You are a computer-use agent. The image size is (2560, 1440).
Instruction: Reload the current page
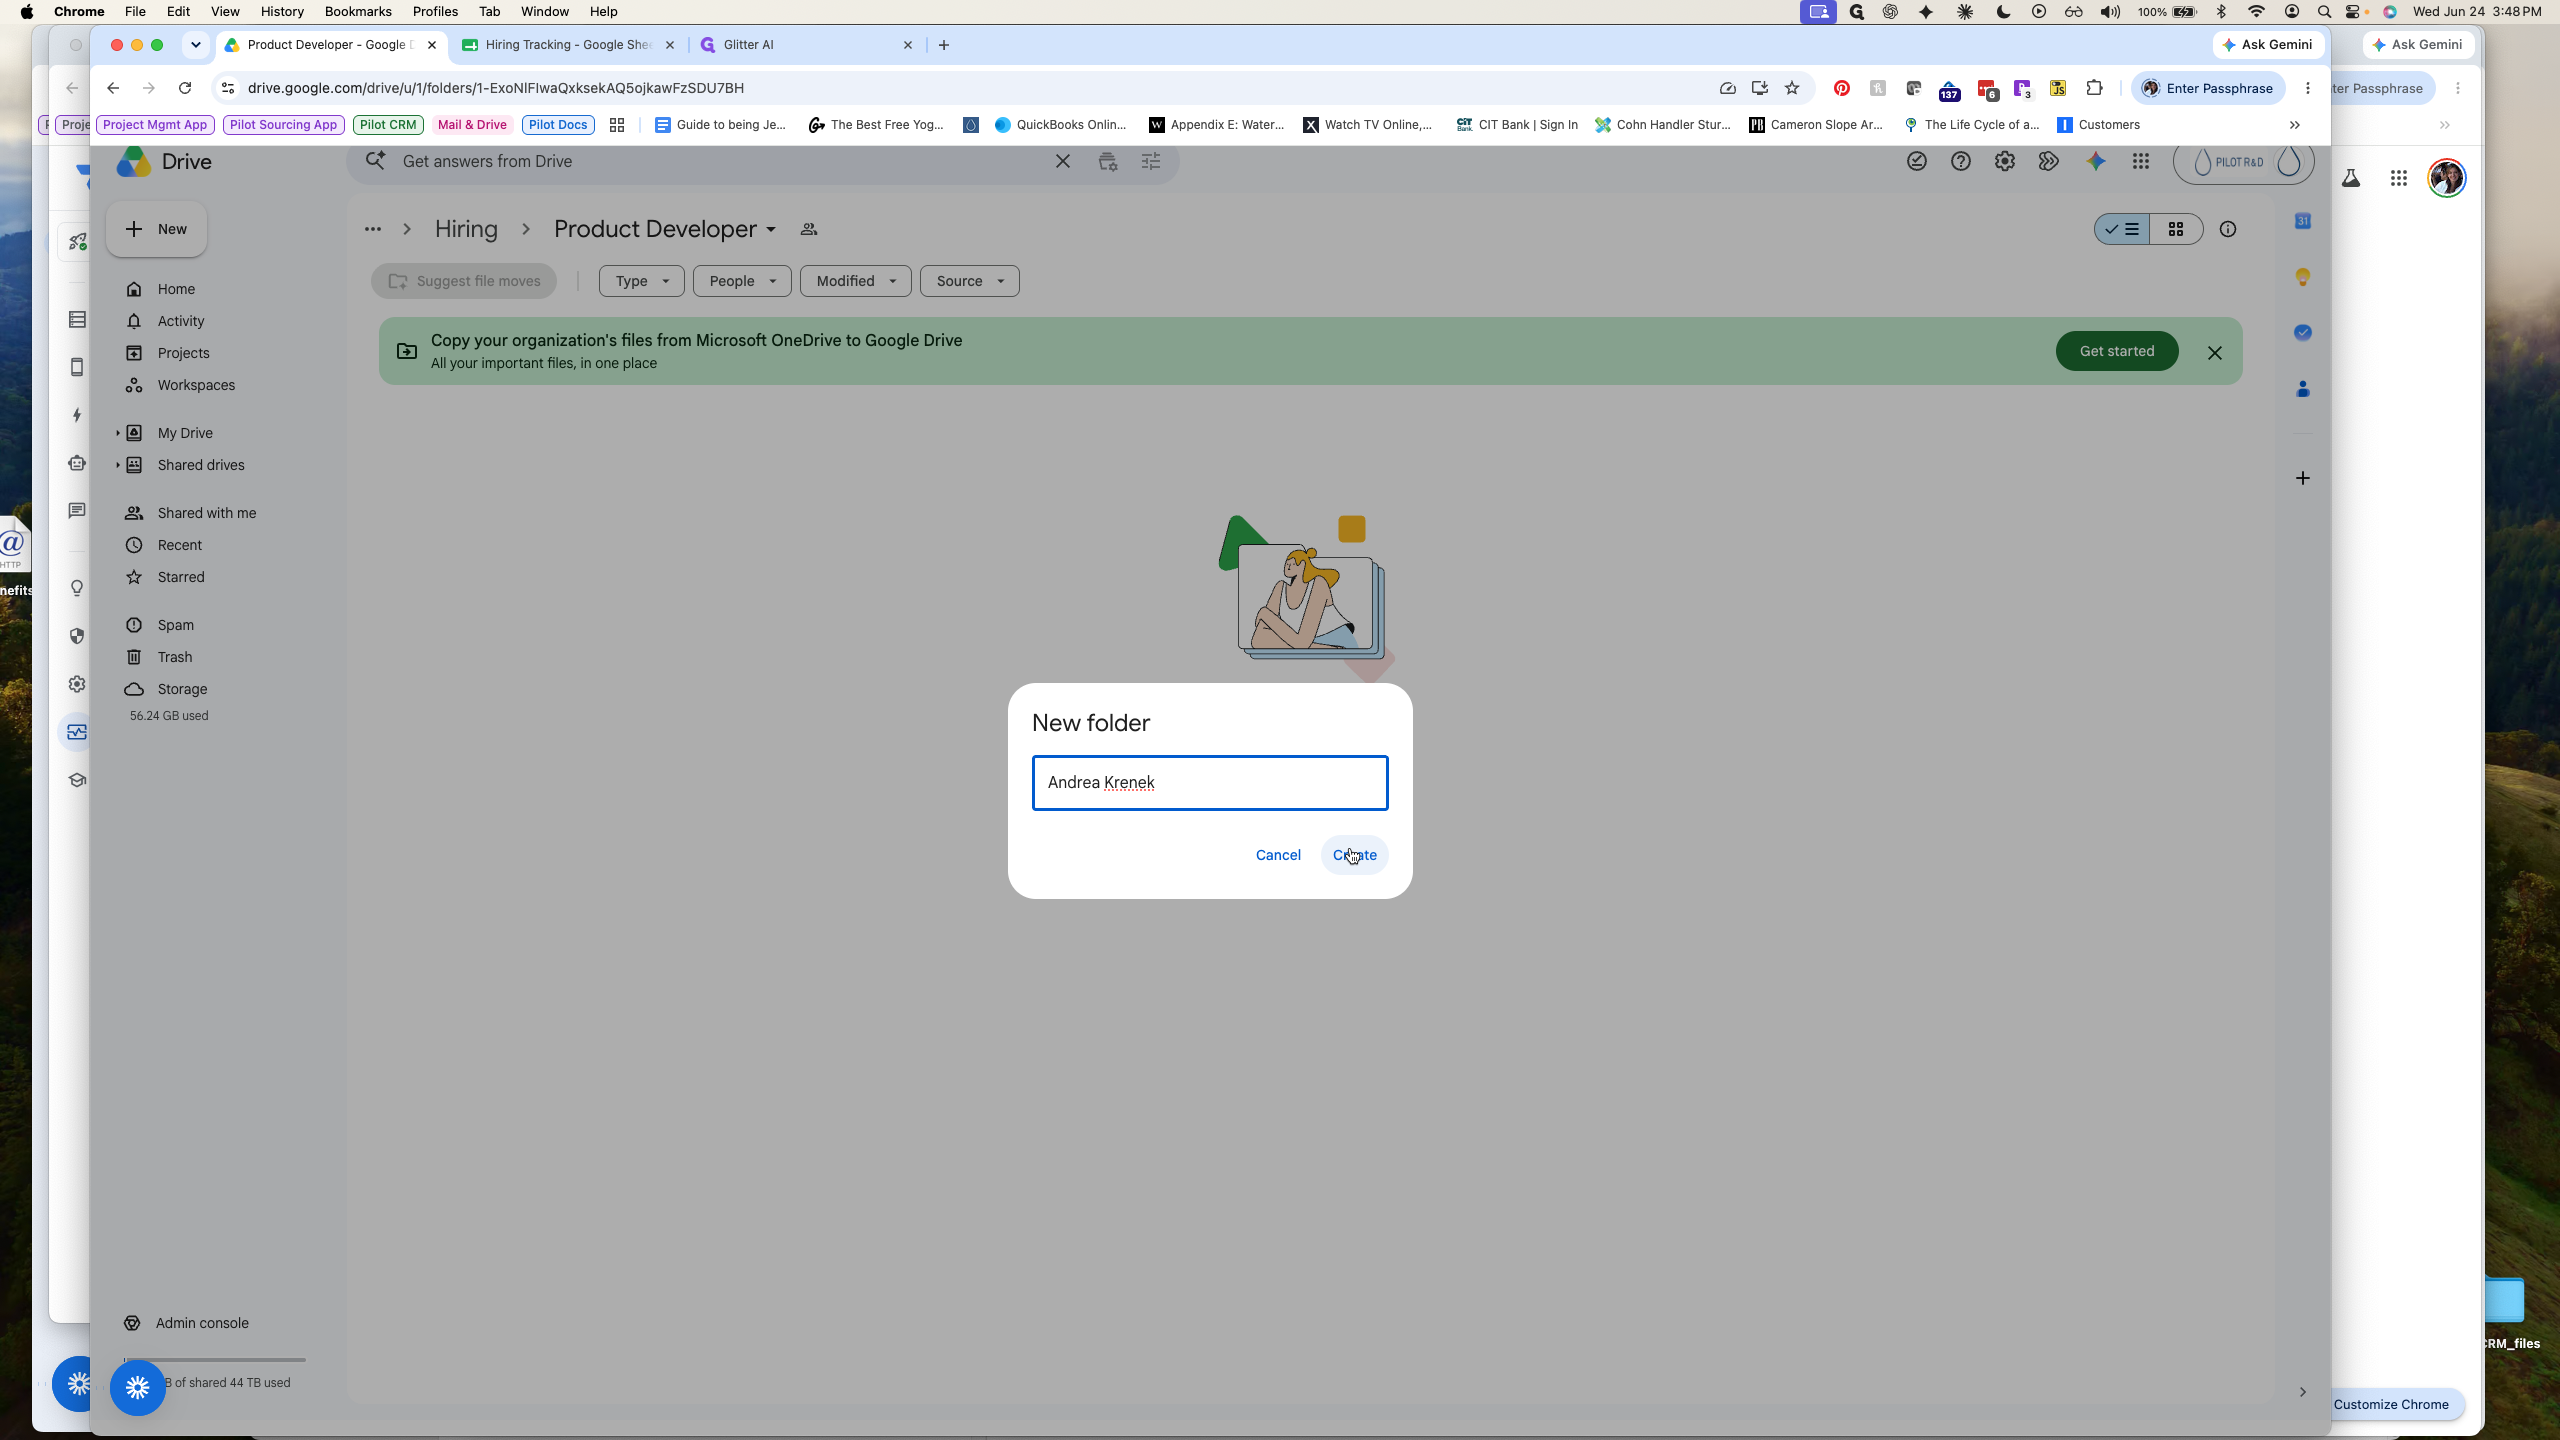tap(185, 88)
